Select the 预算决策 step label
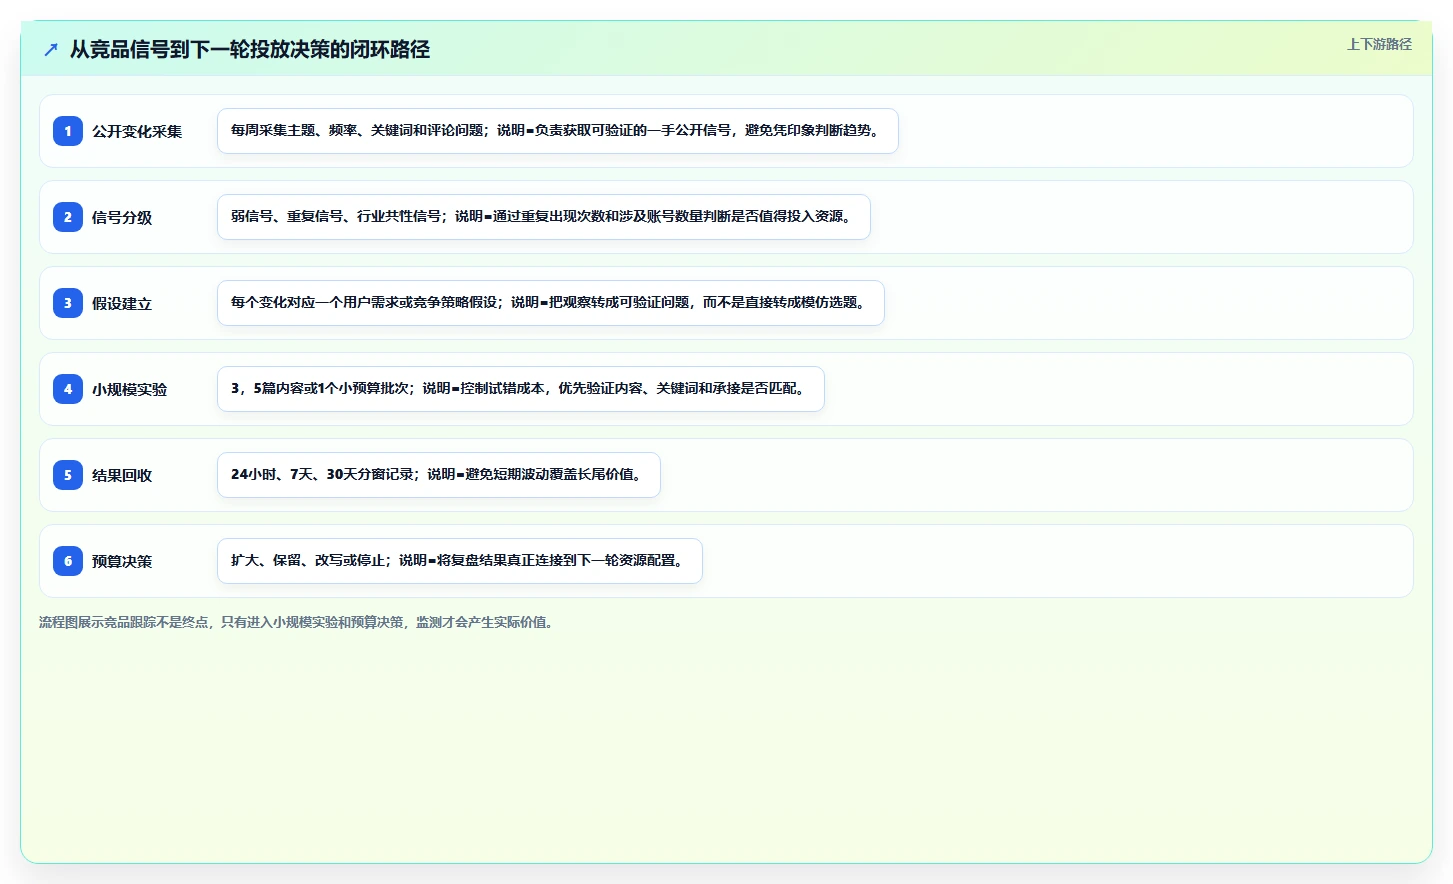 tap(122, 561)
